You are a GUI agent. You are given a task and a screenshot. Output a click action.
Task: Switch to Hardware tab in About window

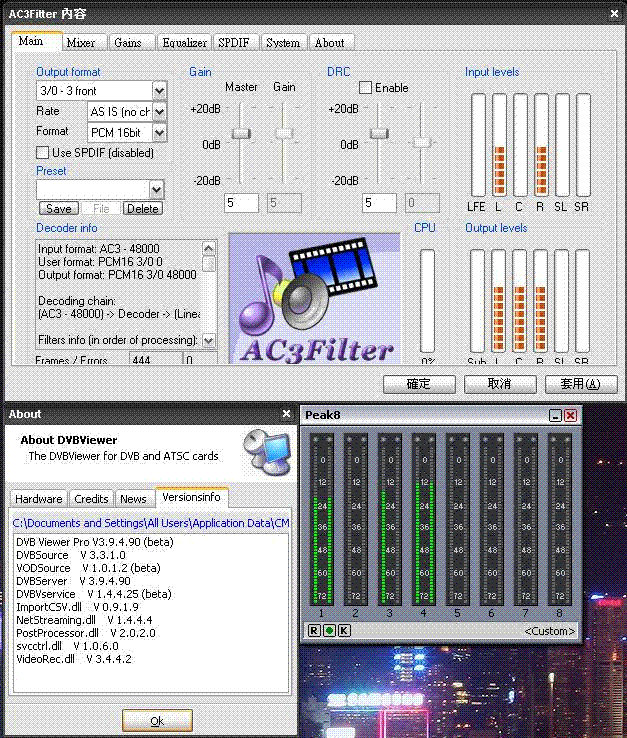[x=39, y=498]
